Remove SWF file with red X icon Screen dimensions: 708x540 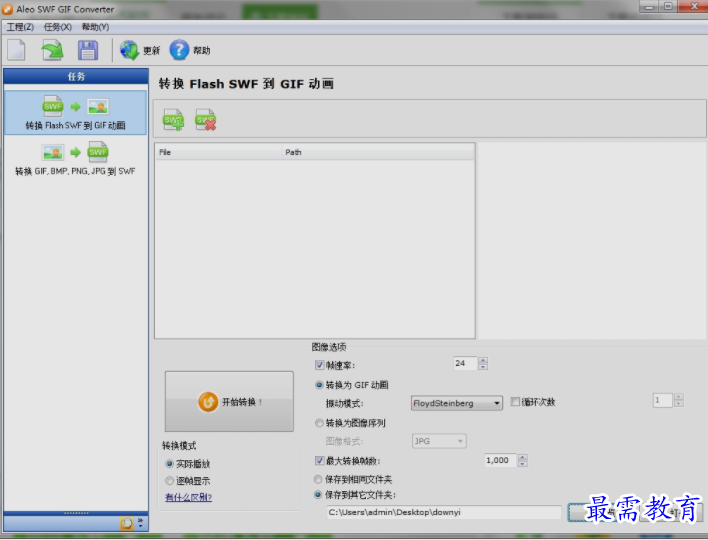(x=205, y=120)
